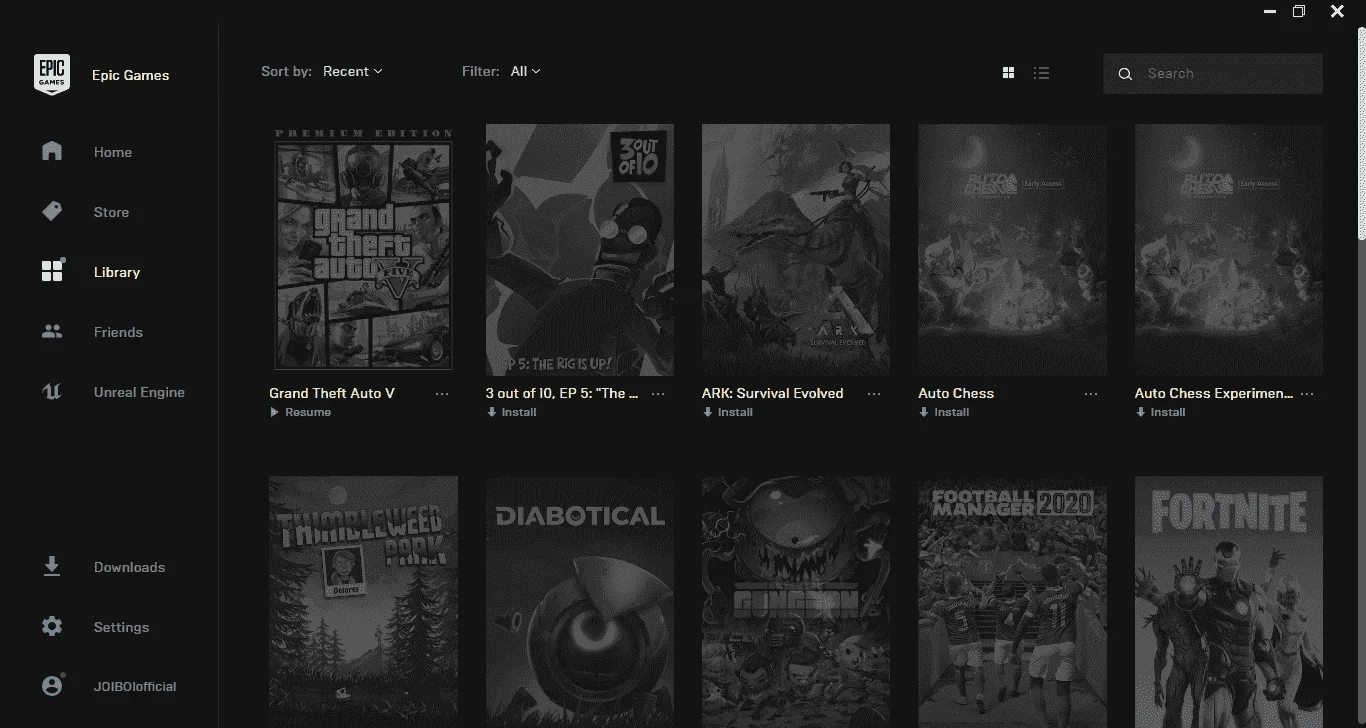Click the install arrow icon under ARK
This screenshot has height=728, width=1366.
click(x=707, y=412)
